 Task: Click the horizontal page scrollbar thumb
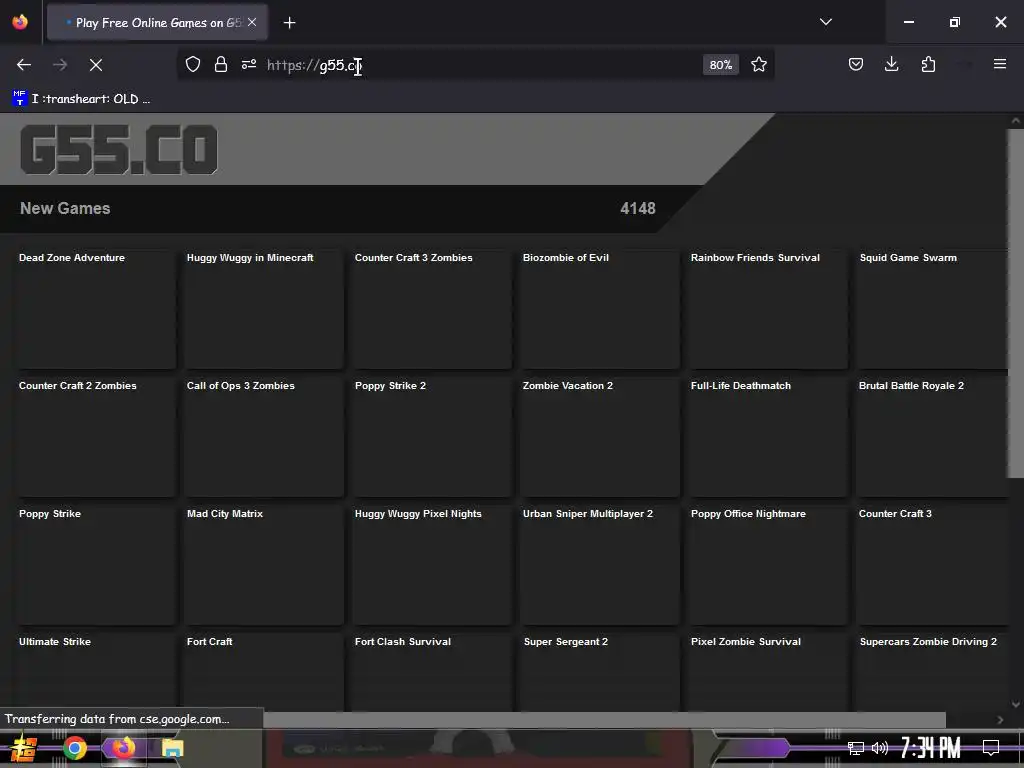point(604,720)
